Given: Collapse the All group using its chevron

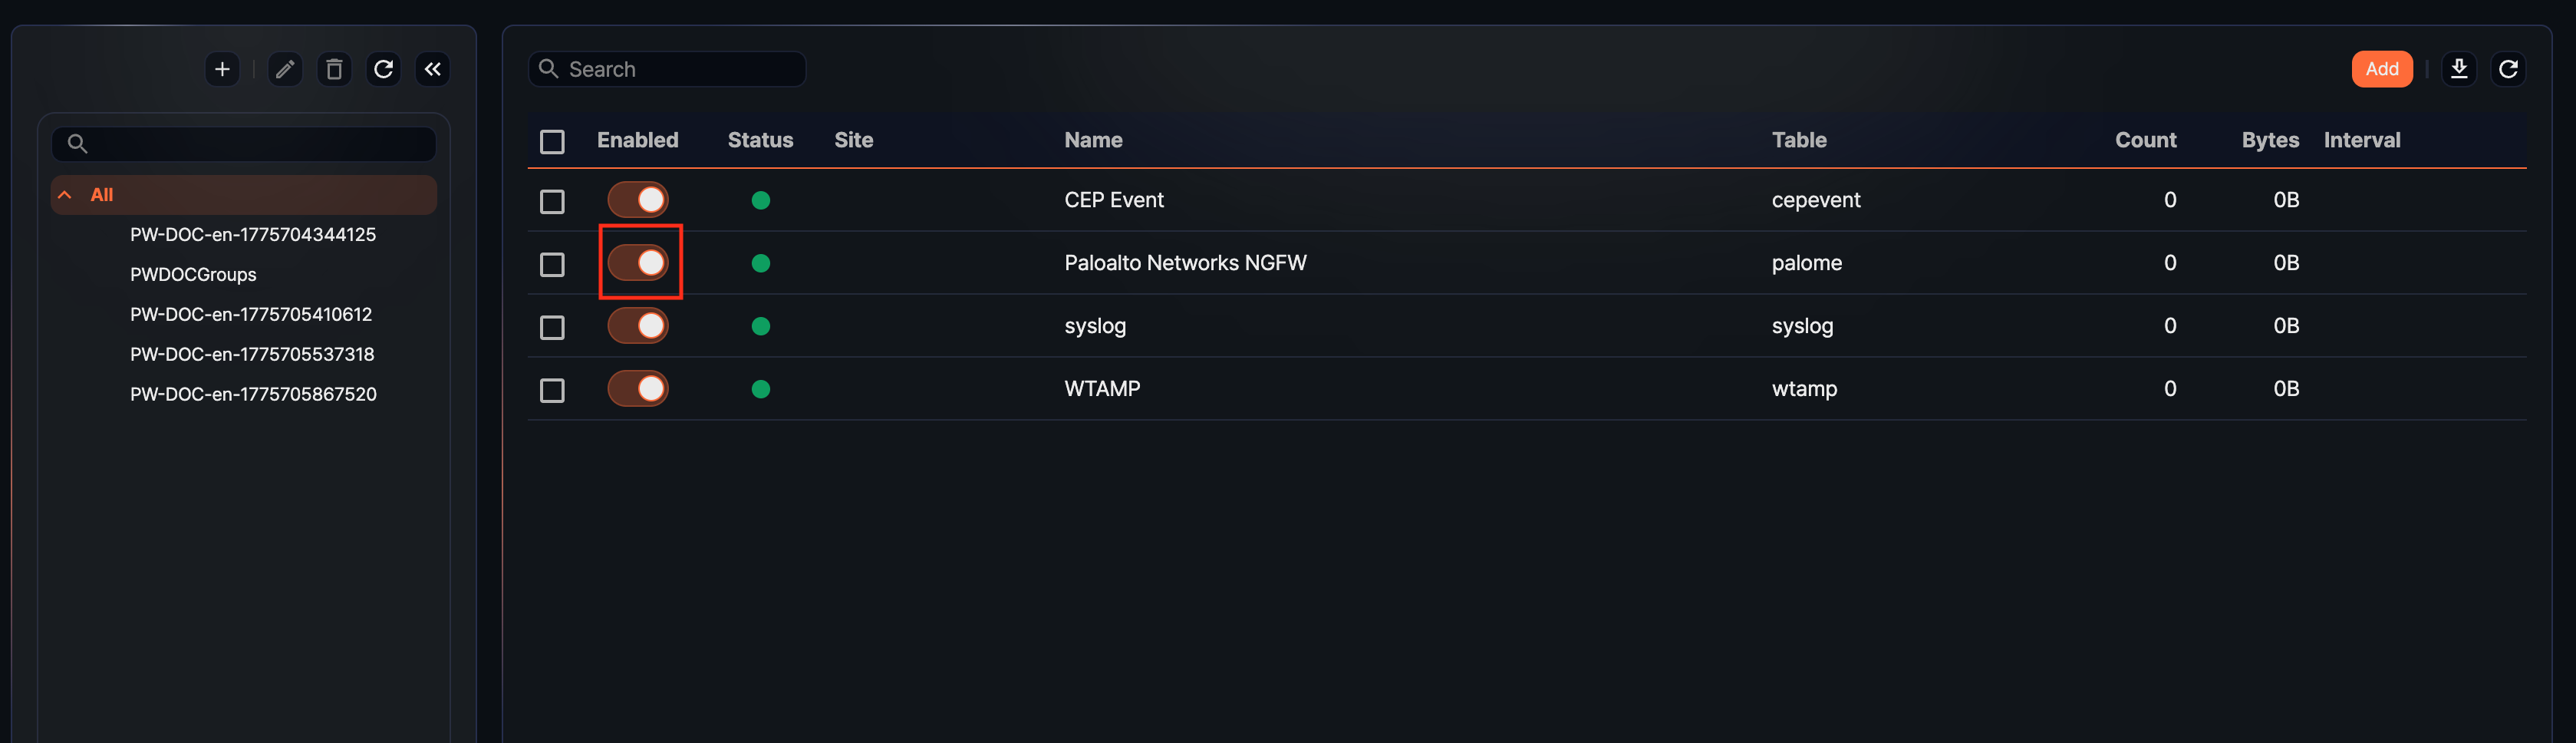Looking at the screenshot, I should [65, 194].
